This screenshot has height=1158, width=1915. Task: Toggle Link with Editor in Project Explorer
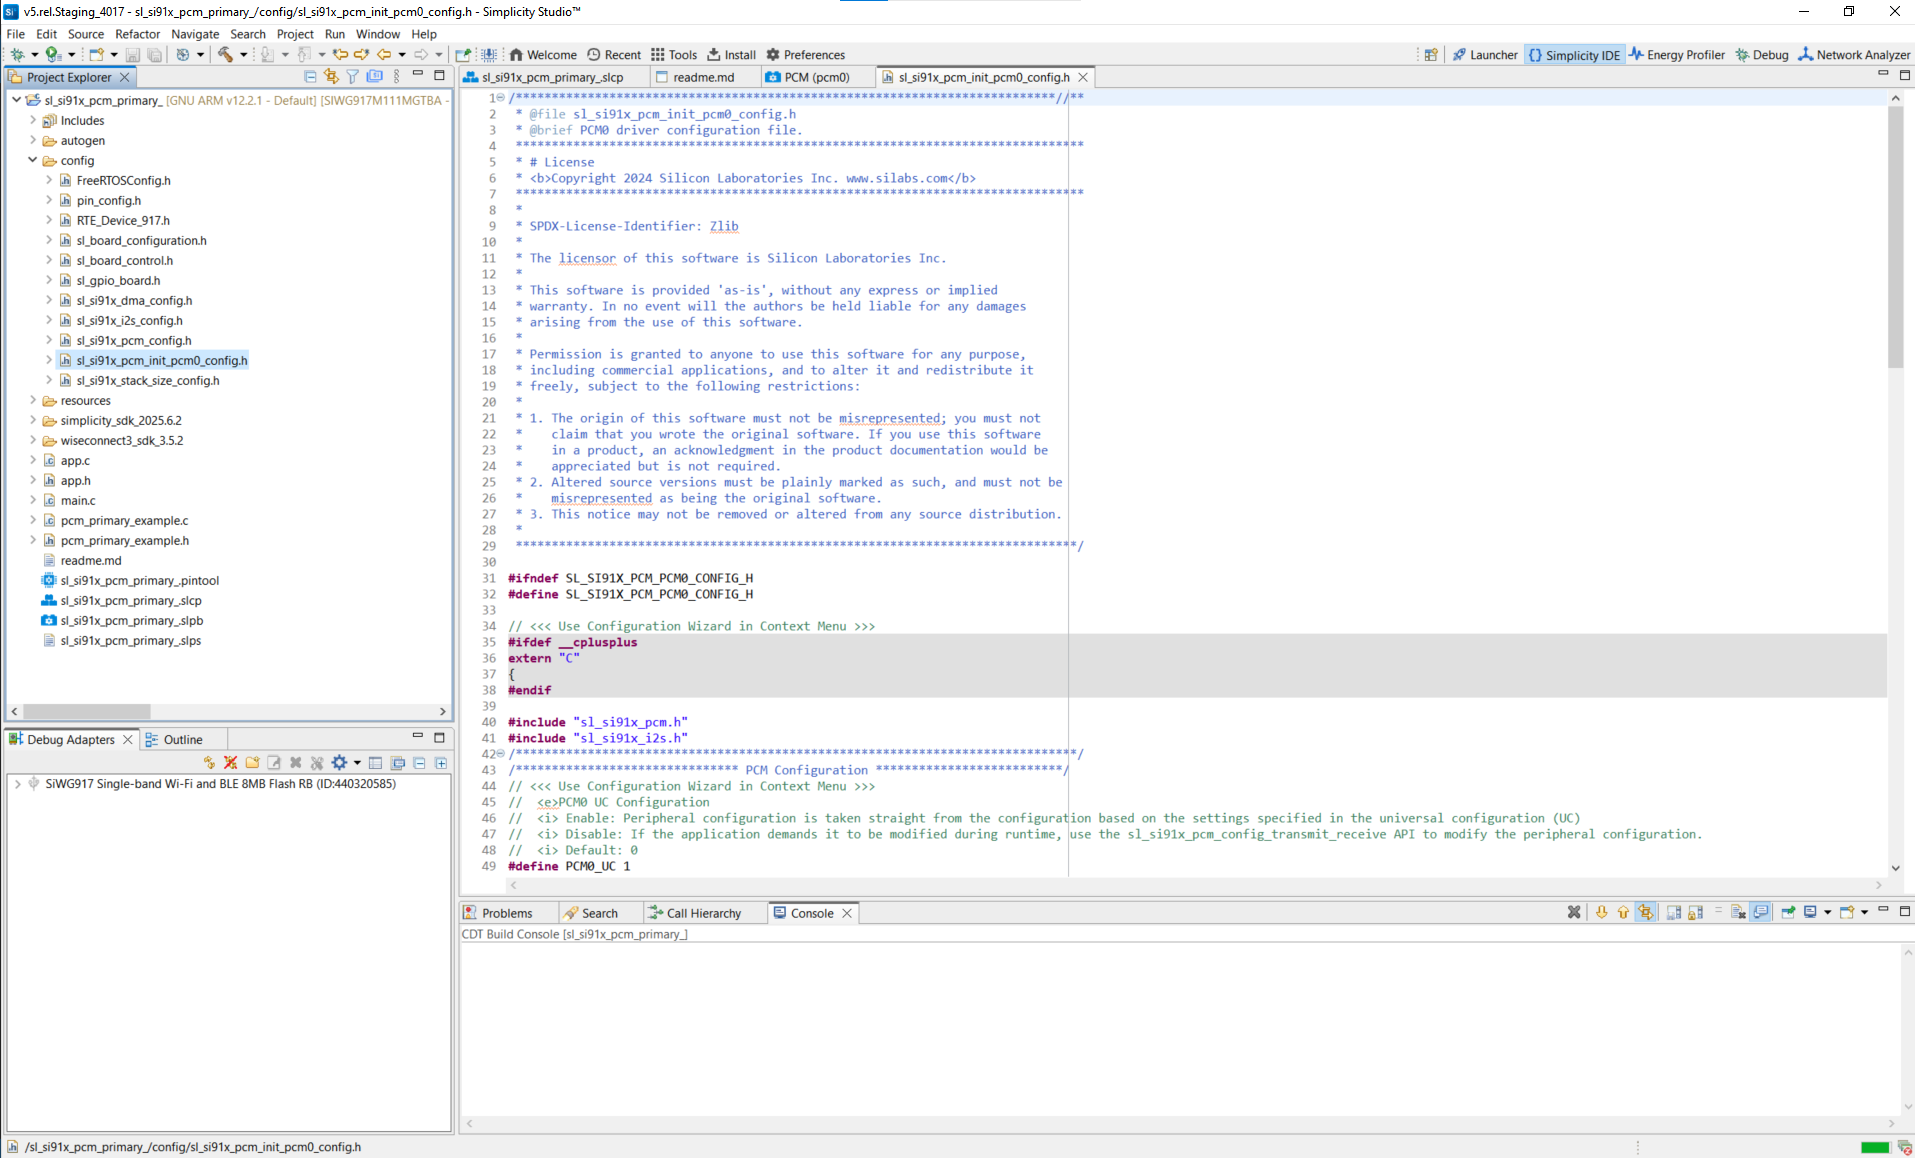(x=331, y=77)
